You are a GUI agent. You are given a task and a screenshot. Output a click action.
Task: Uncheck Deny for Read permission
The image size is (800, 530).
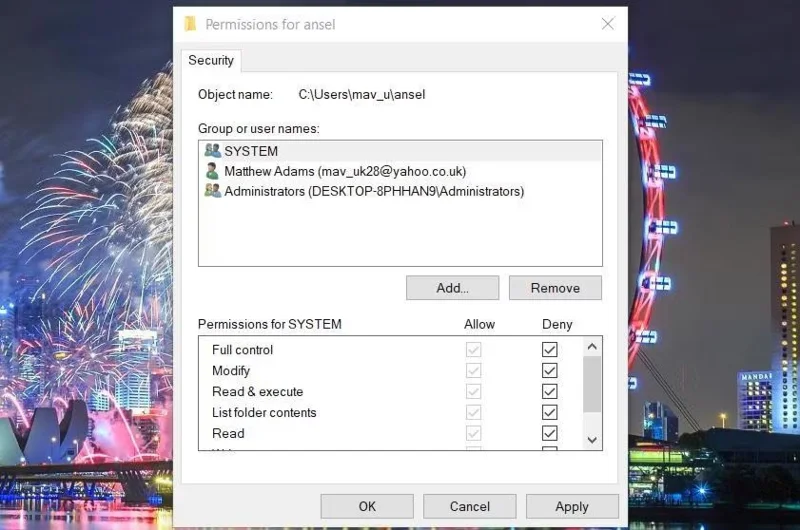[x=549, y=433]
